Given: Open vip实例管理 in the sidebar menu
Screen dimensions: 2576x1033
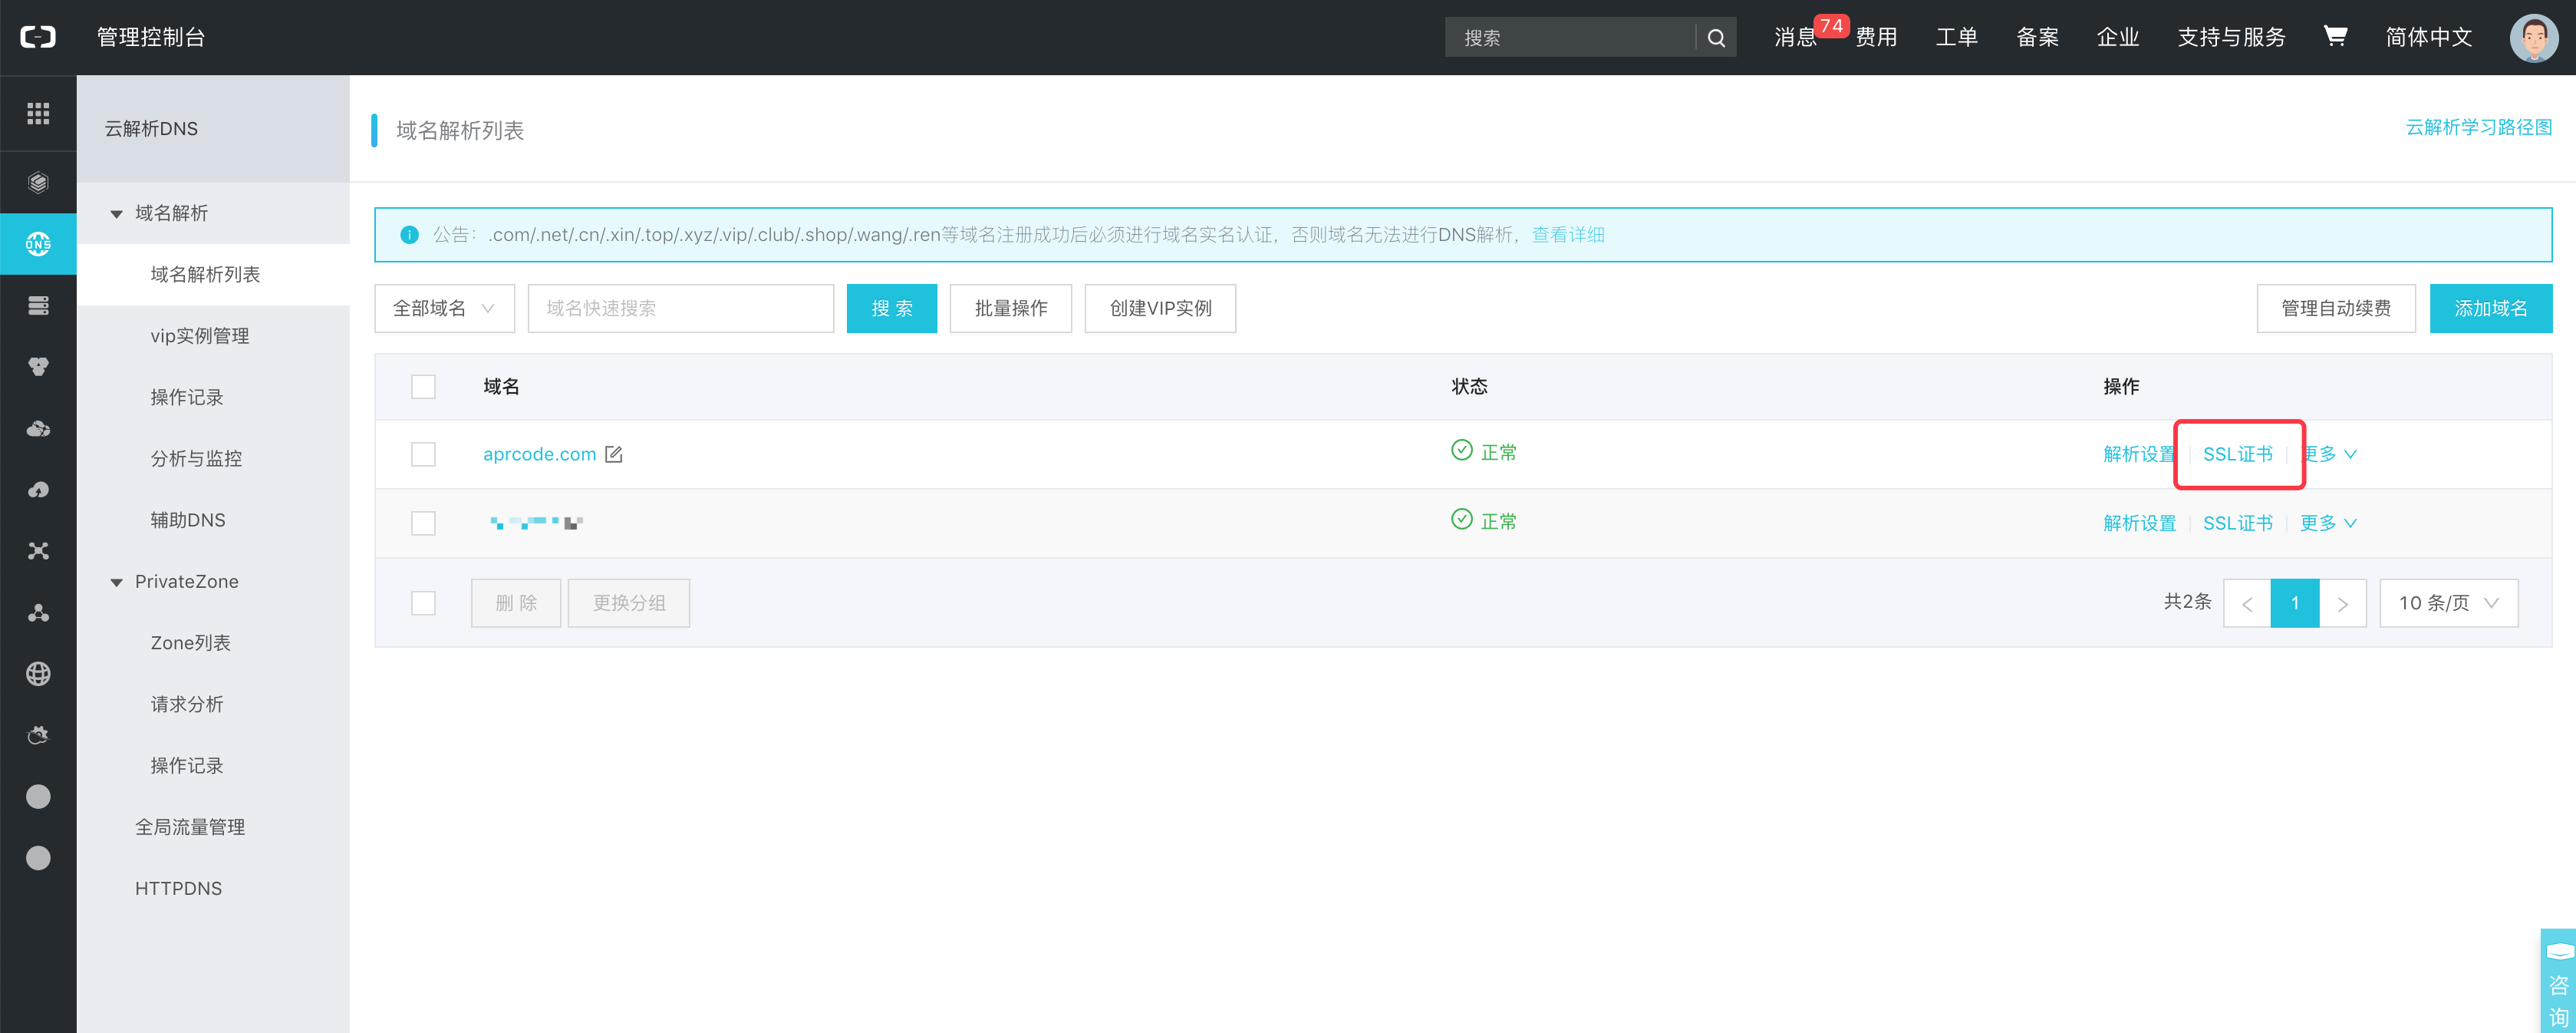Looking at the screenshot, I should (200, 336).
